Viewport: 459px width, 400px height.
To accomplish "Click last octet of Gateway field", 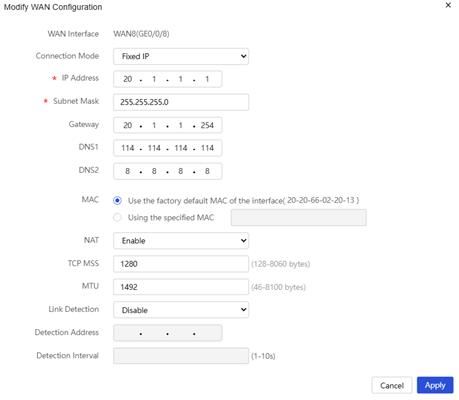I will [x=207, y=125].
